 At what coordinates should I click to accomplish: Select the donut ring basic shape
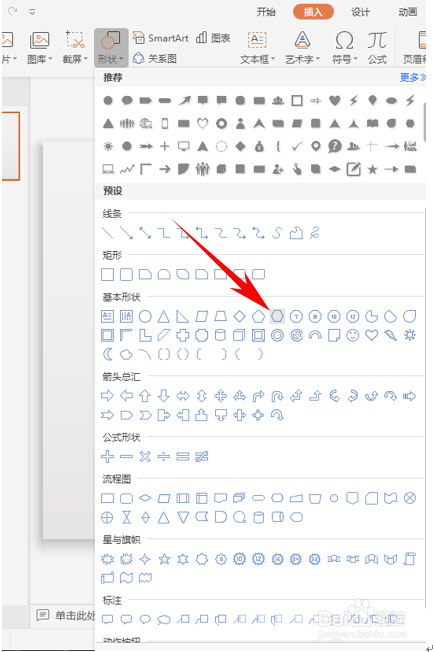tap(277, 335)
